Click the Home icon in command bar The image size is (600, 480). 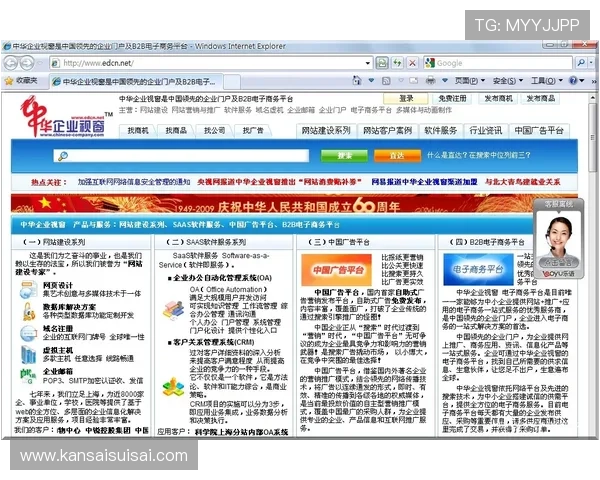[357, 80]
